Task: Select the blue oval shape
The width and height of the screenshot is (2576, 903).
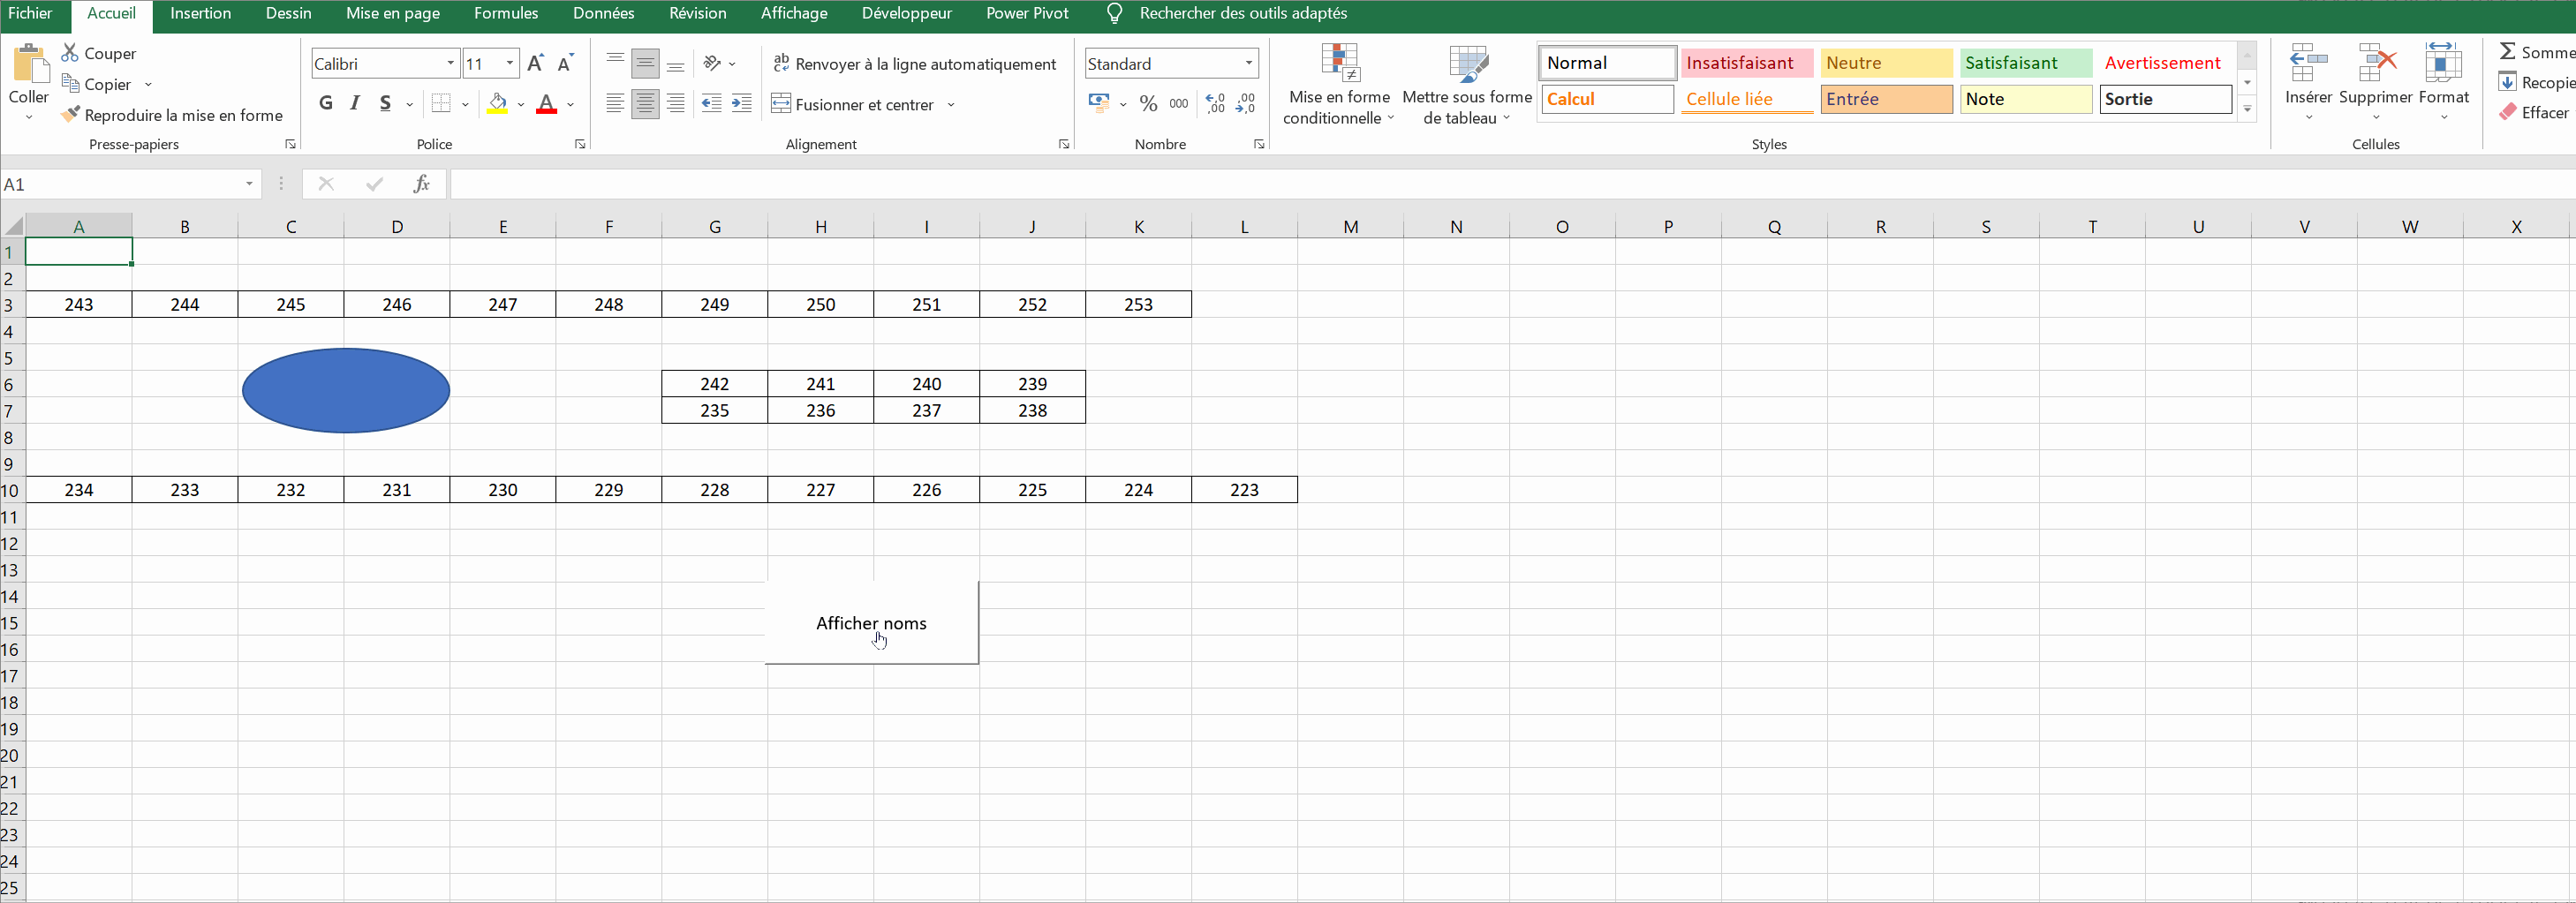Action: [346, 391]
